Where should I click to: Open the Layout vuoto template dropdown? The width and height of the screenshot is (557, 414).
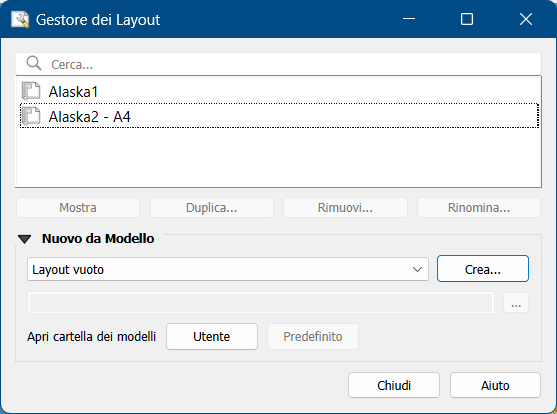[228, 269]
